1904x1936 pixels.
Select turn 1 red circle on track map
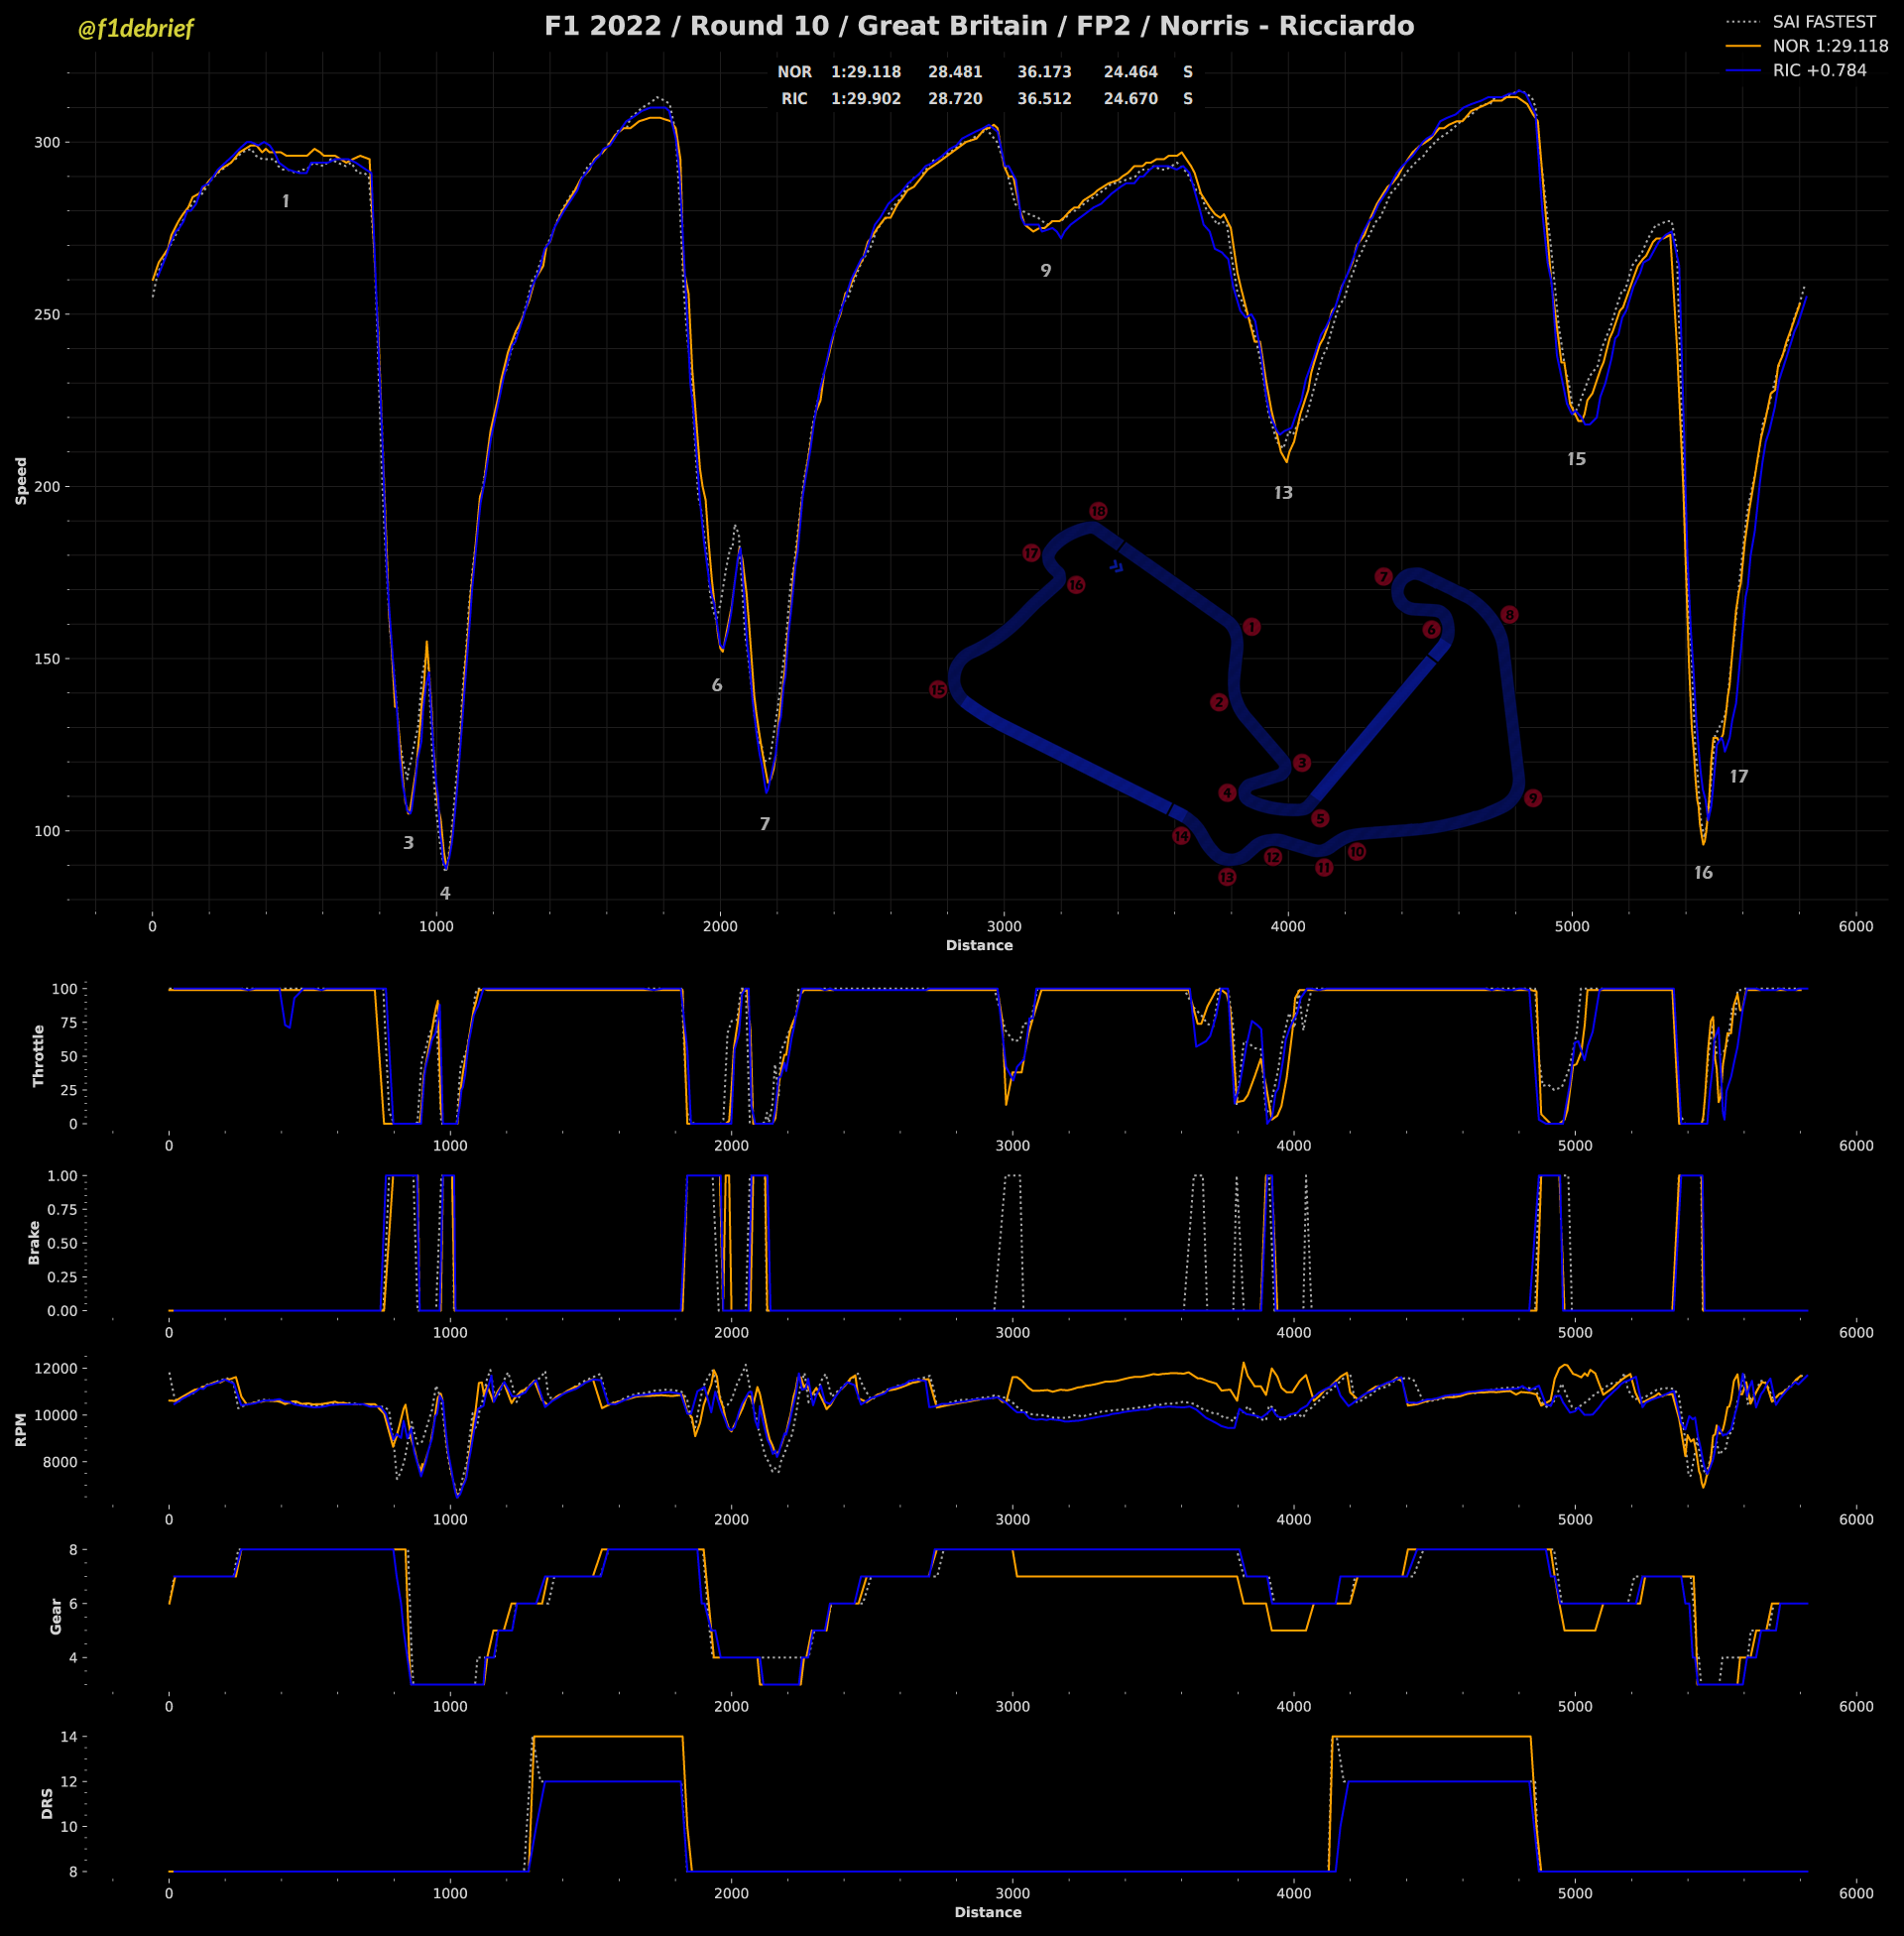(1251, 627)
